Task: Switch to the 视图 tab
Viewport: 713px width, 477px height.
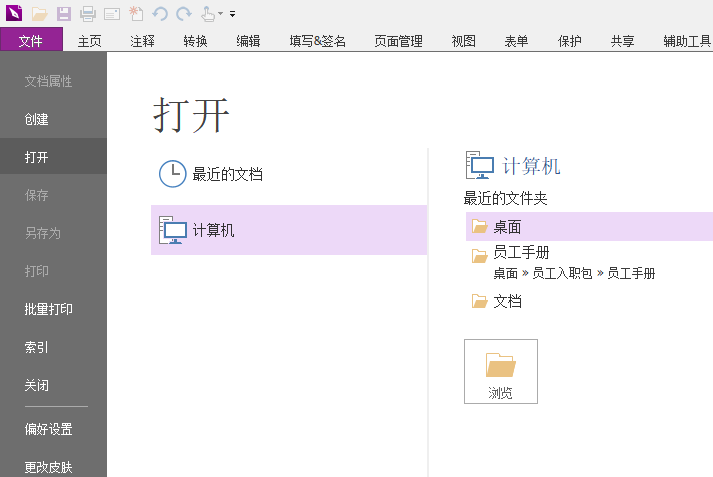Action: (x=463, y=41)
